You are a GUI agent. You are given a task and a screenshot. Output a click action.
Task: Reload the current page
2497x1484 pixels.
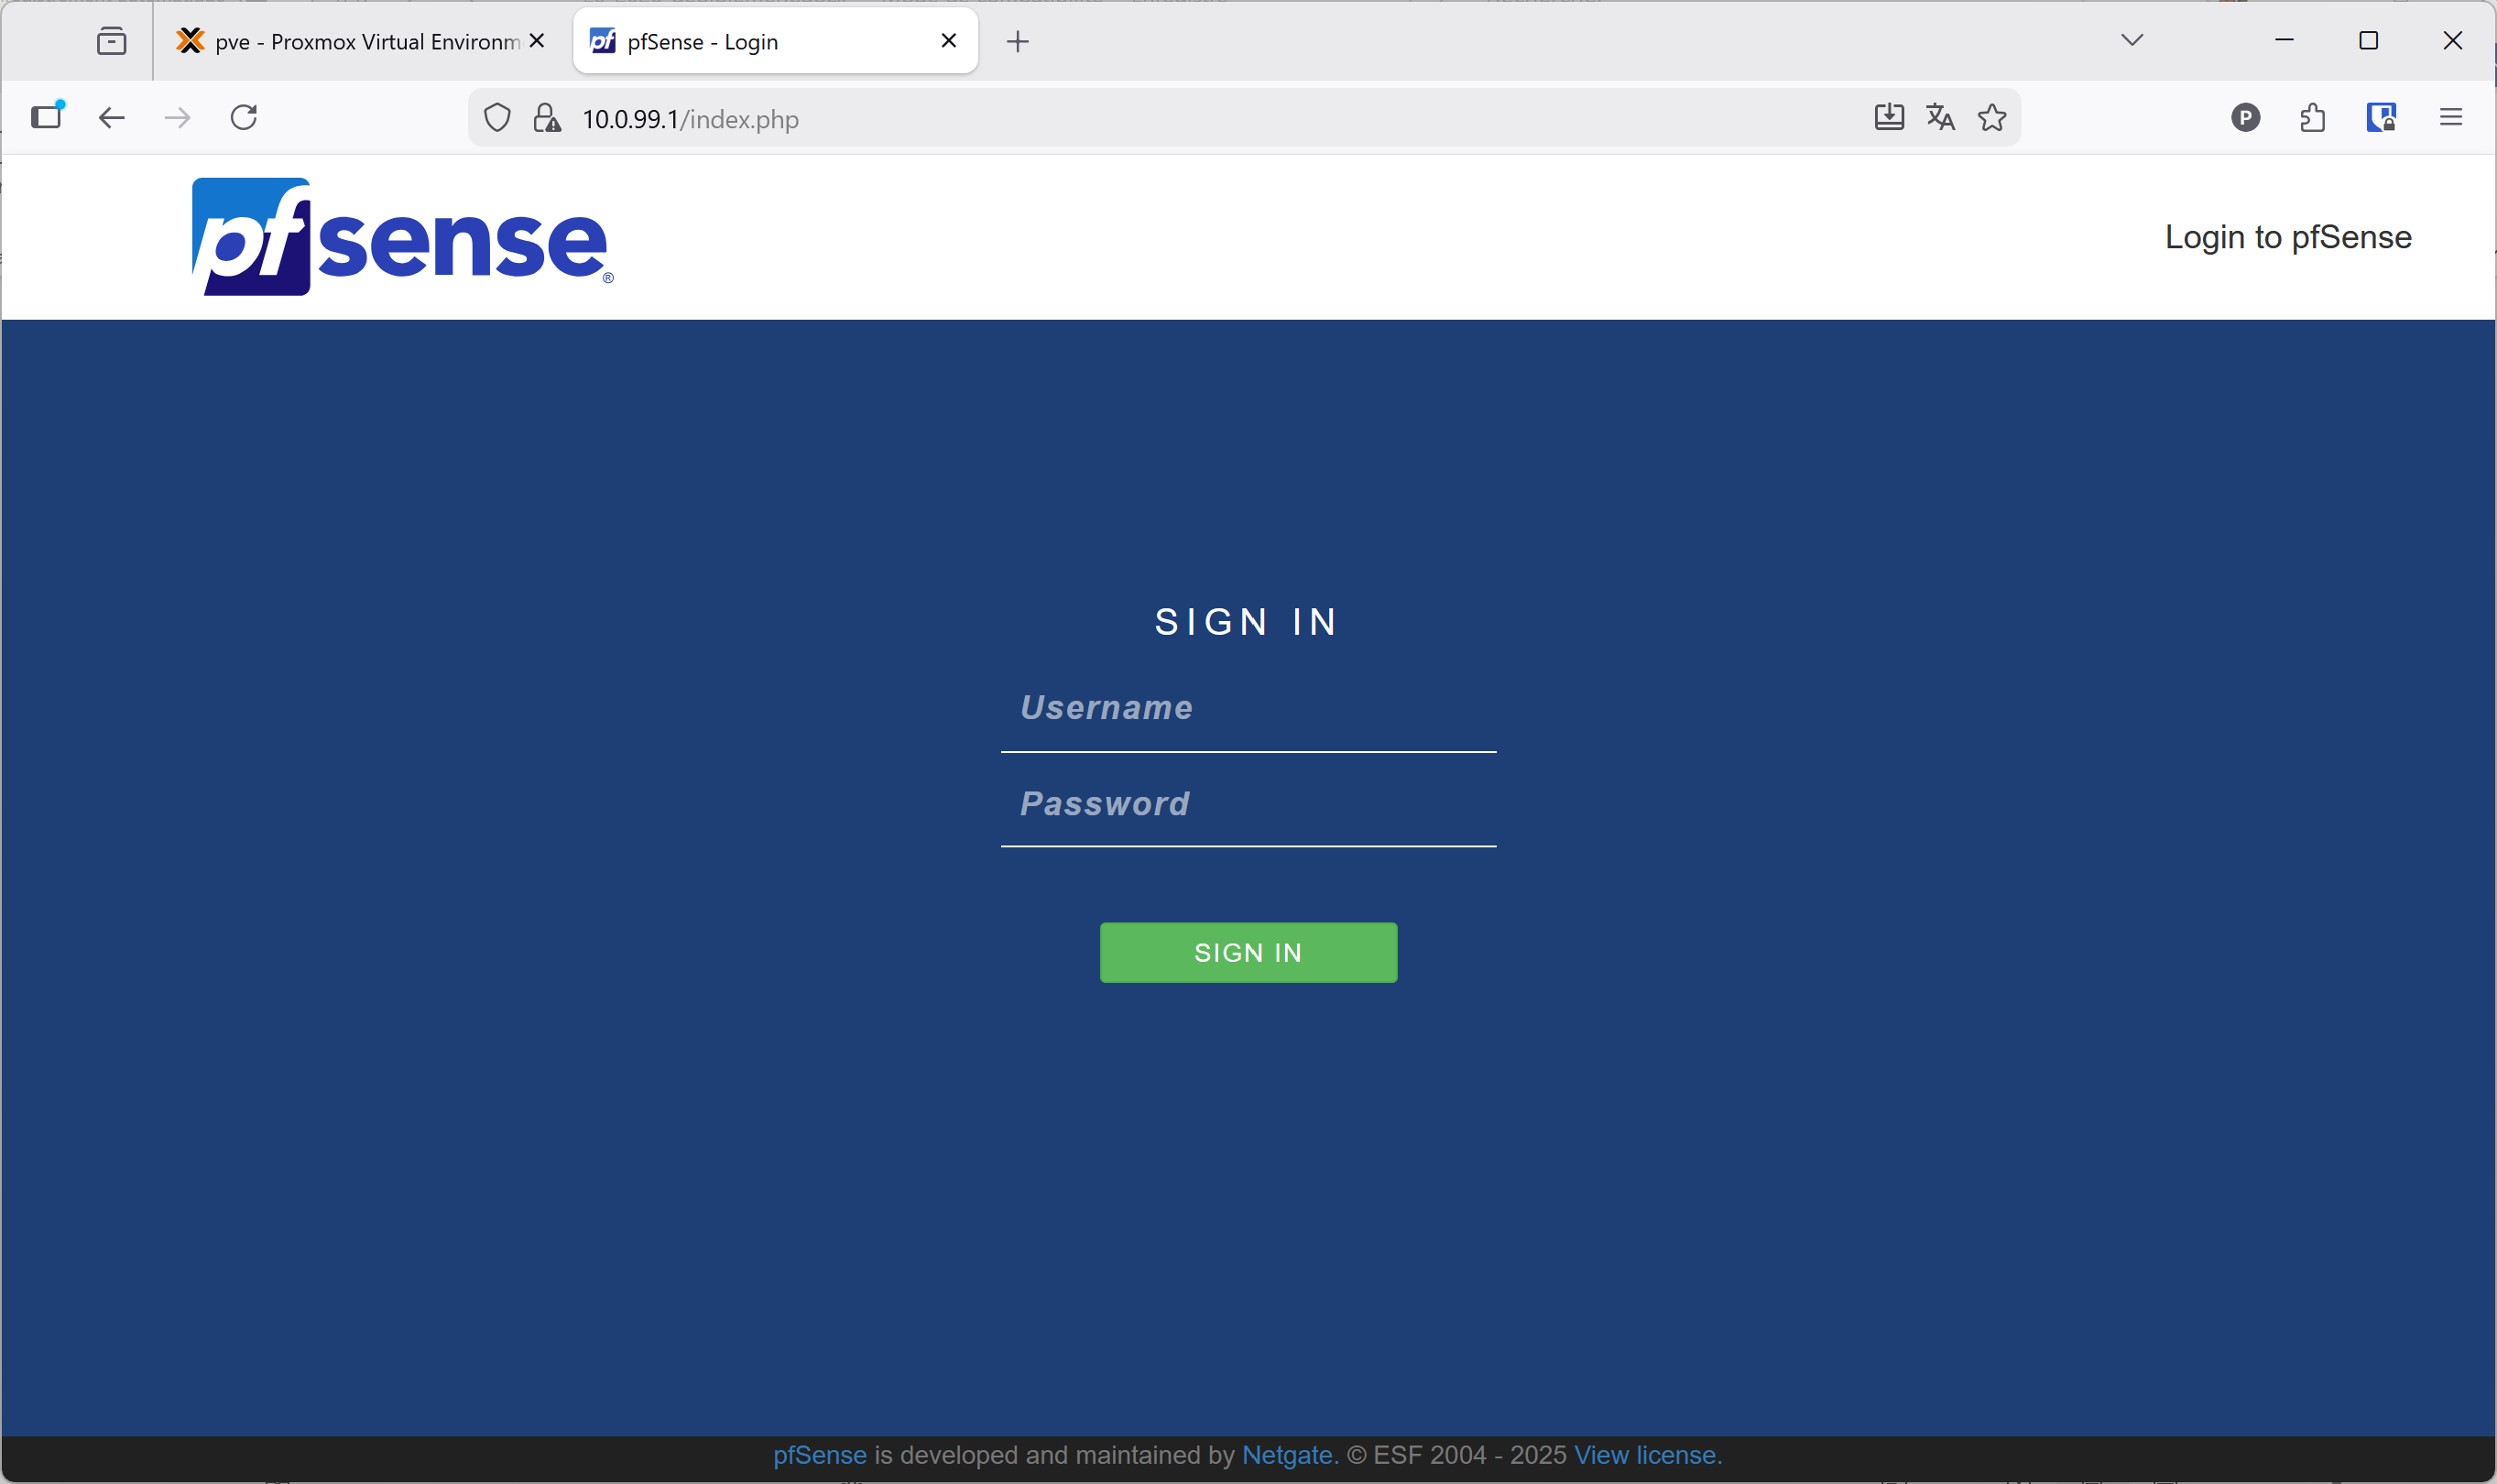tap(244, 118)
